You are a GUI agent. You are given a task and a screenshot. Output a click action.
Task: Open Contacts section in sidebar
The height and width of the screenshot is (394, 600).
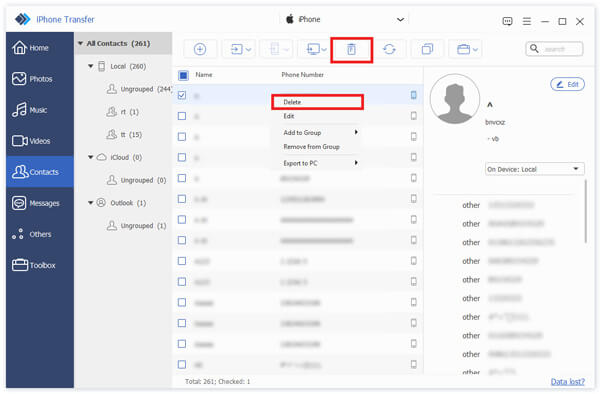coord(39,172)
